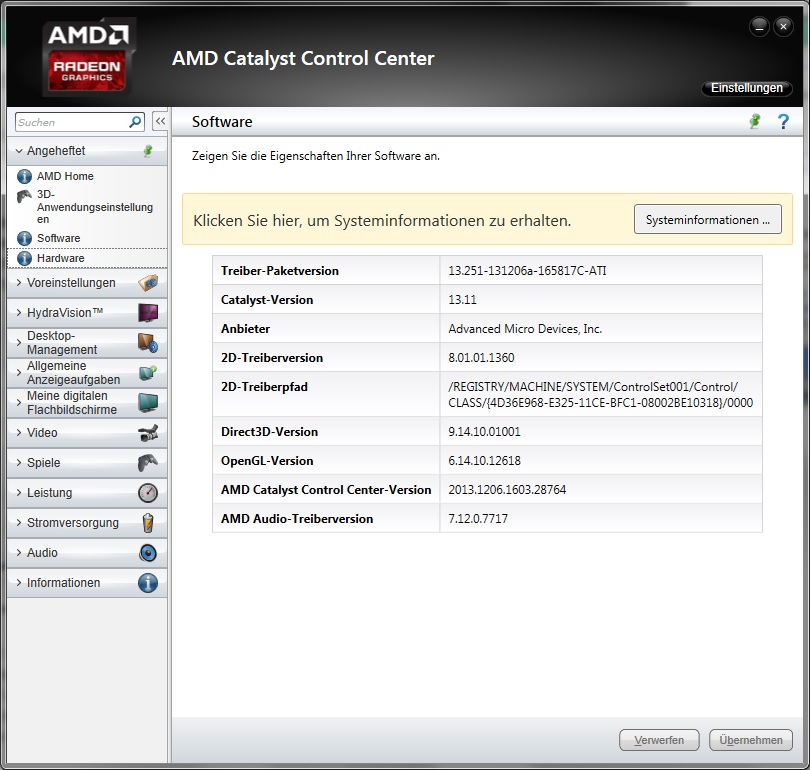The height and width of the screenshot is (770, 810).
Task: Click the Übernehmen button
Action: pos(751,740)
